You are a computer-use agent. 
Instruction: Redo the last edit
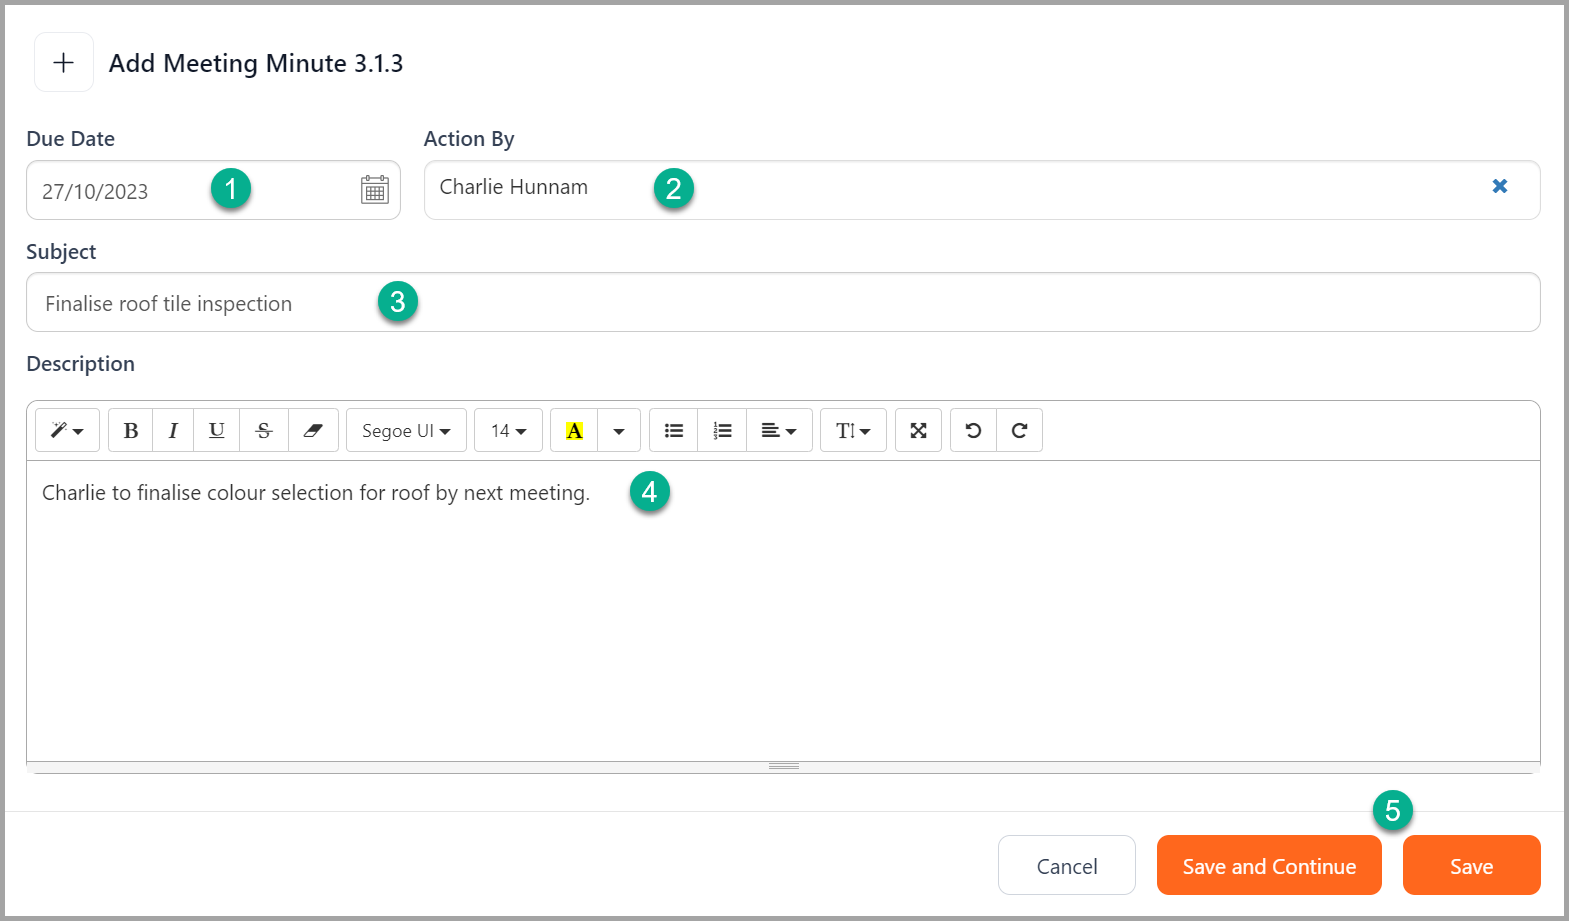[x=1019, y=430]
